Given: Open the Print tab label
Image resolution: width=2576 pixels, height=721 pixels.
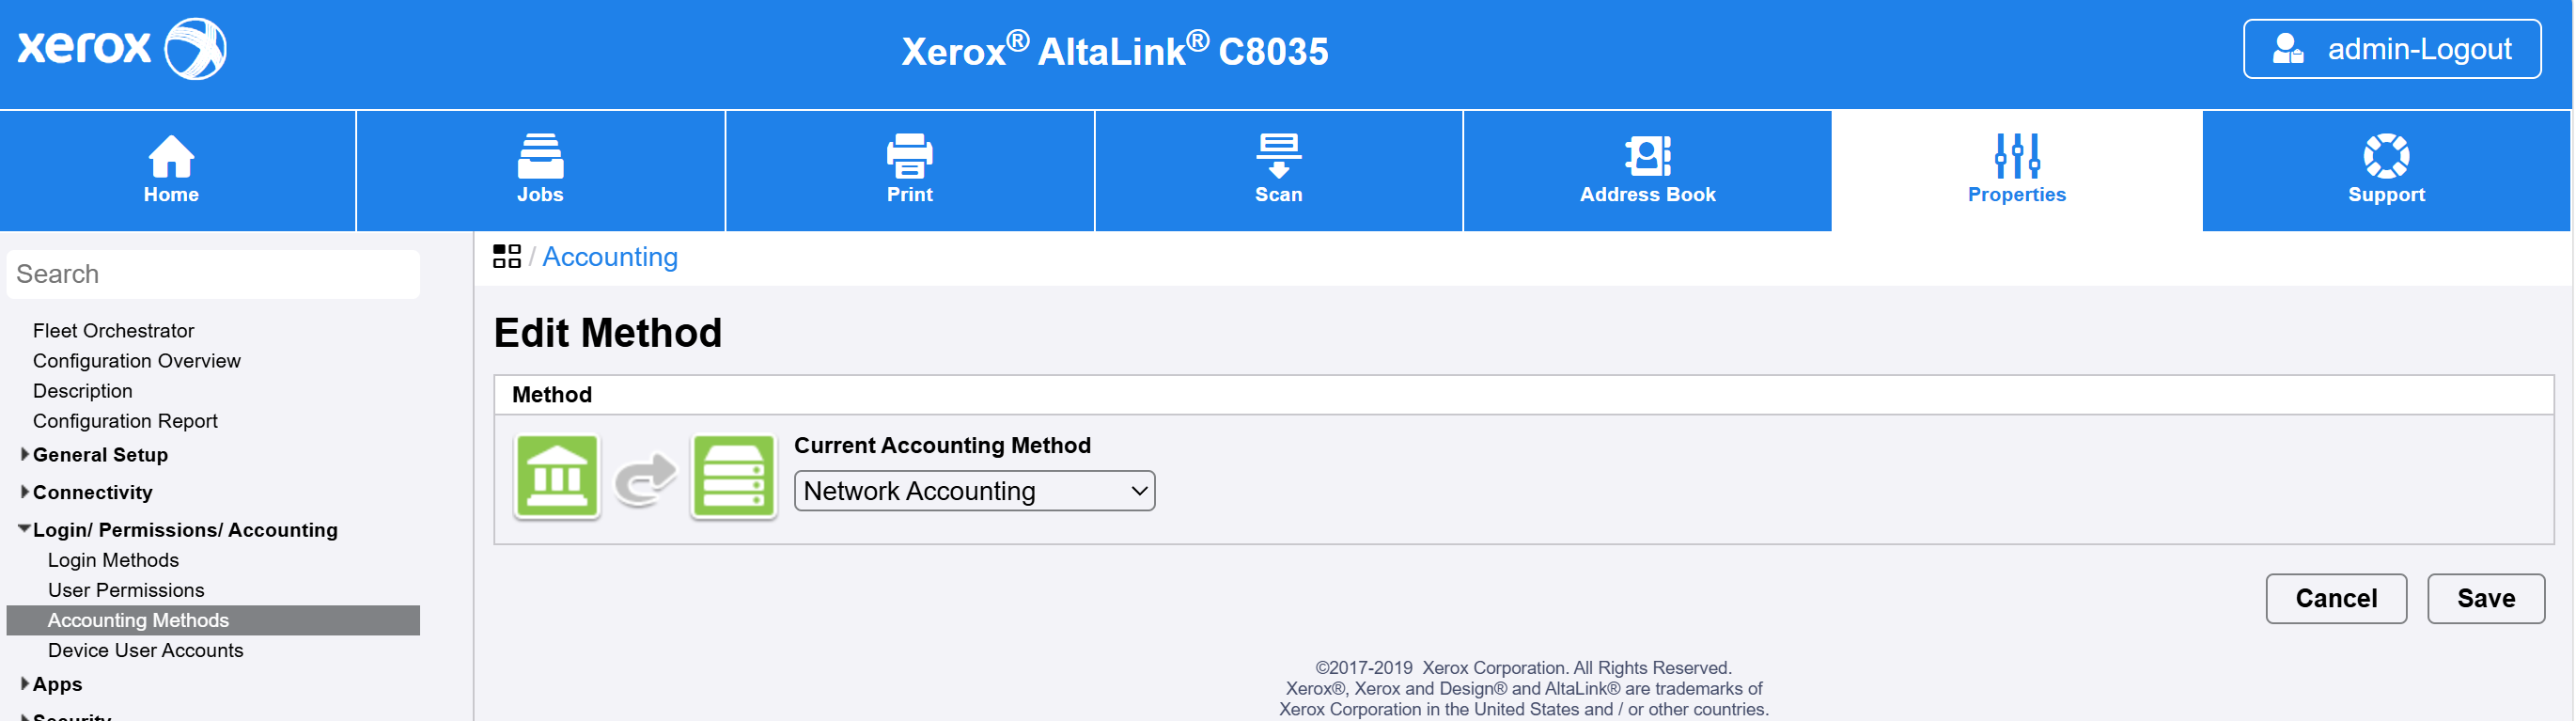Looking at the screenshot, I should point(909,195).
